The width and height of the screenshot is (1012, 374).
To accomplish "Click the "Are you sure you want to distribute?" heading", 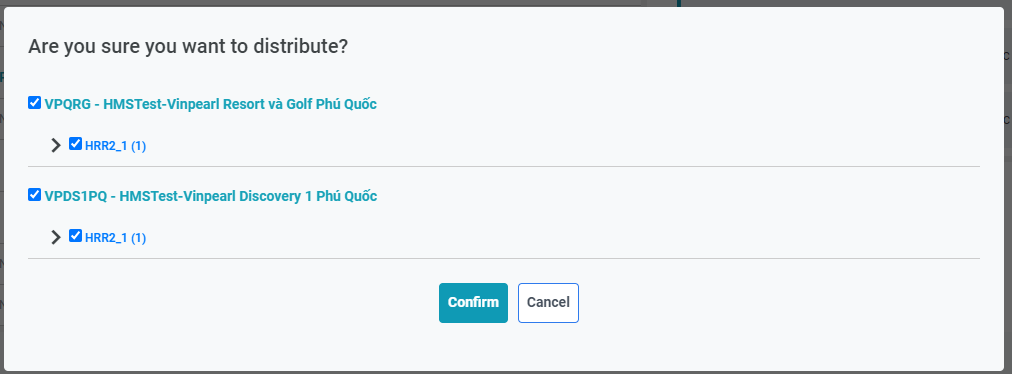I will (188, 47).
